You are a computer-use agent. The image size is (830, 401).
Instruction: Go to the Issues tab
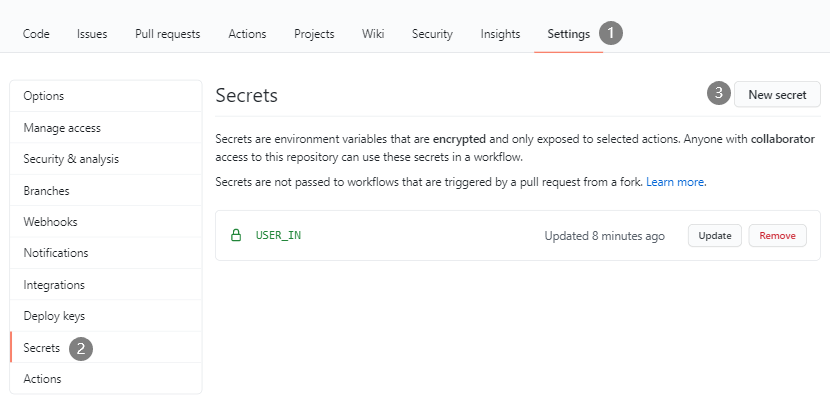click(x=92, y=34)
